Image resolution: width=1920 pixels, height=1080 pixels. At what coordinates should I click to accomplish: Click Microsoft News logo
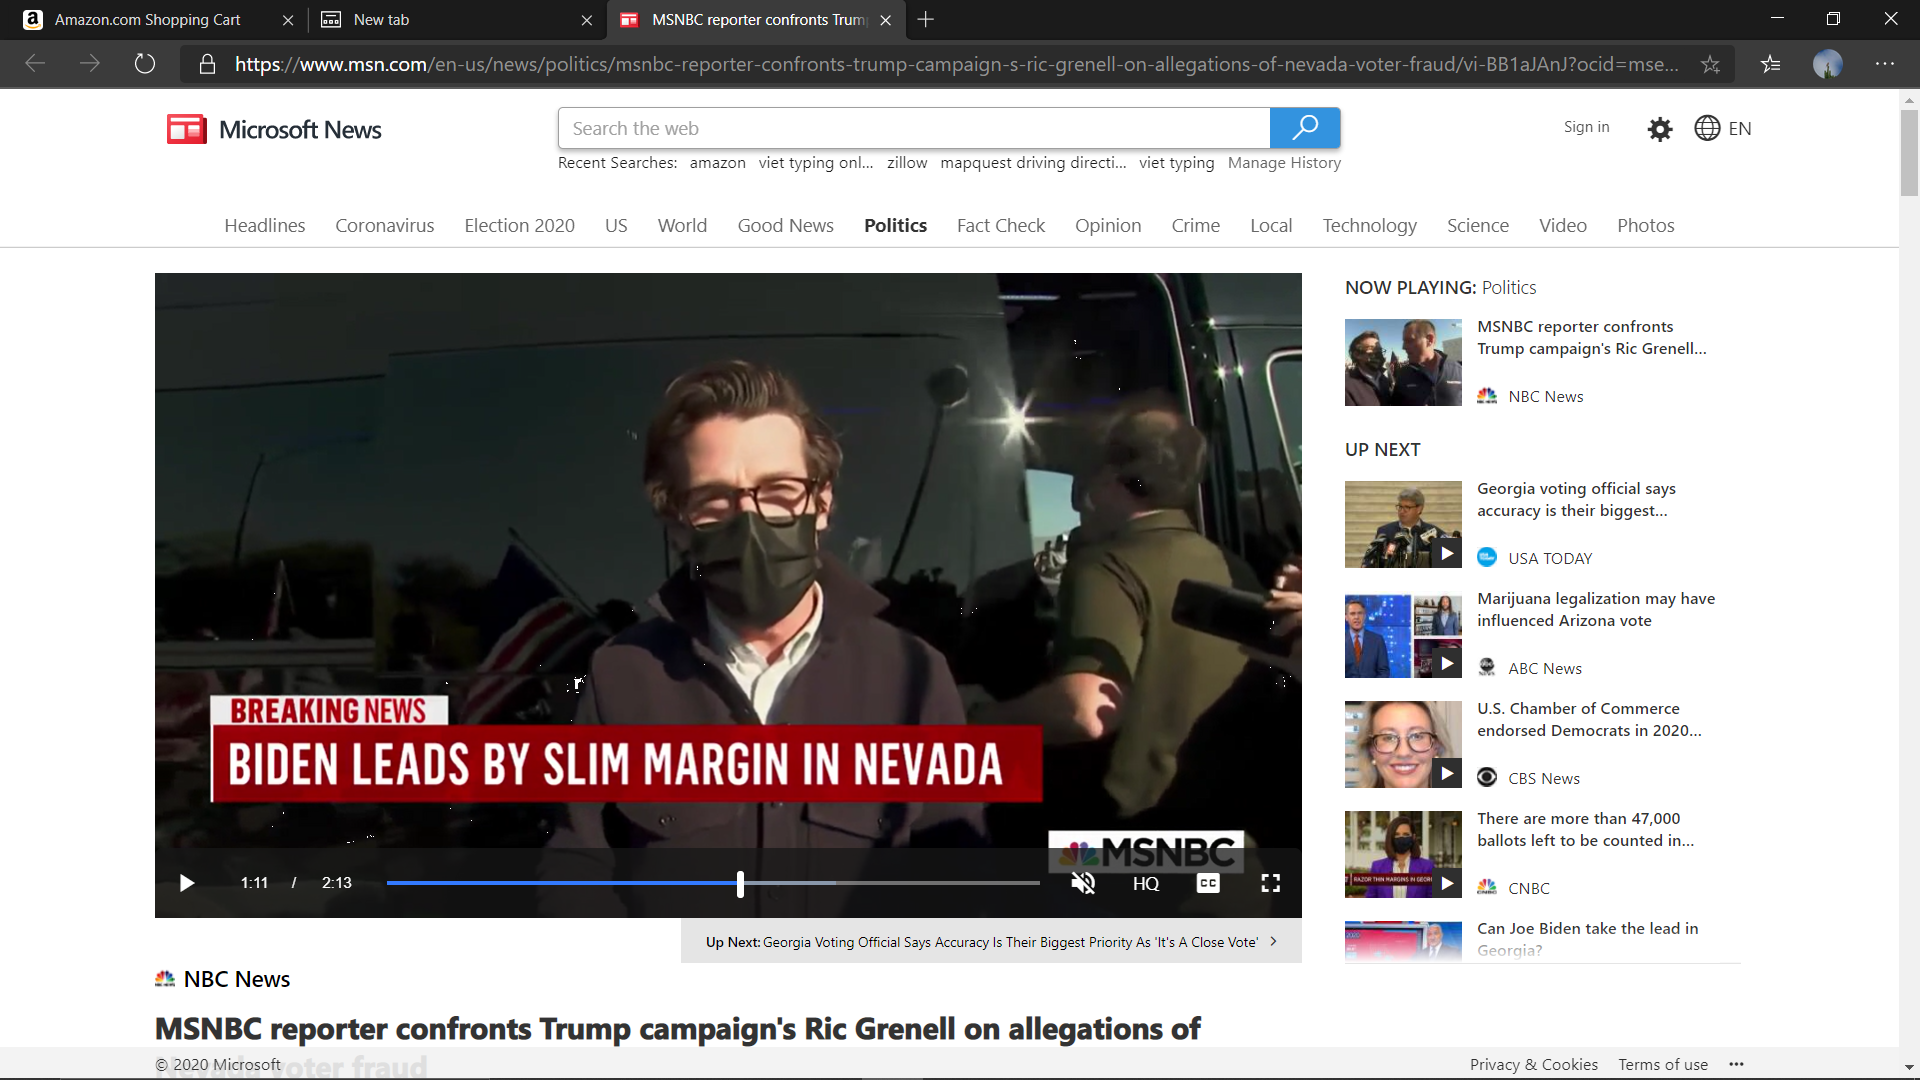click(x=274, y=129)
